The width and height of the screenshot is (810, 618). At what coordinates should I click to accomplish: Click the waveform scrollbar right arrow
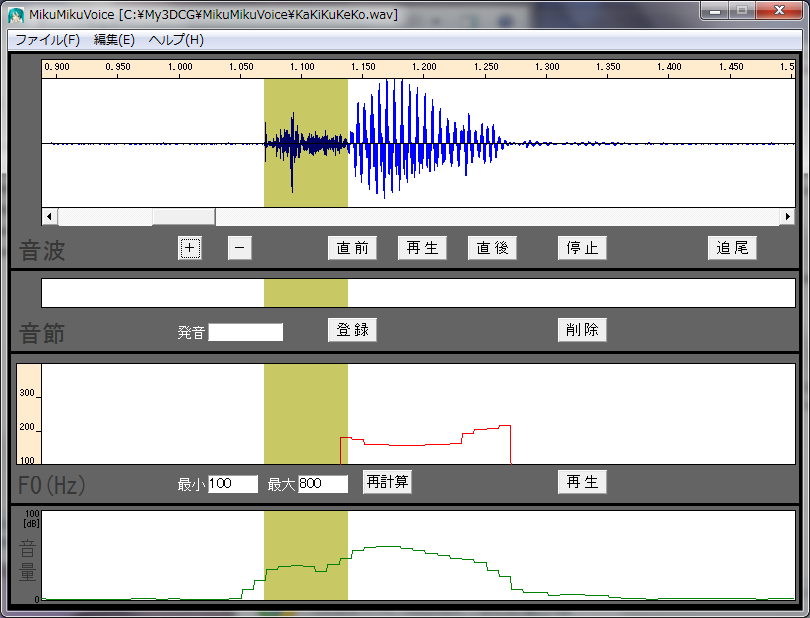point(787,217)
